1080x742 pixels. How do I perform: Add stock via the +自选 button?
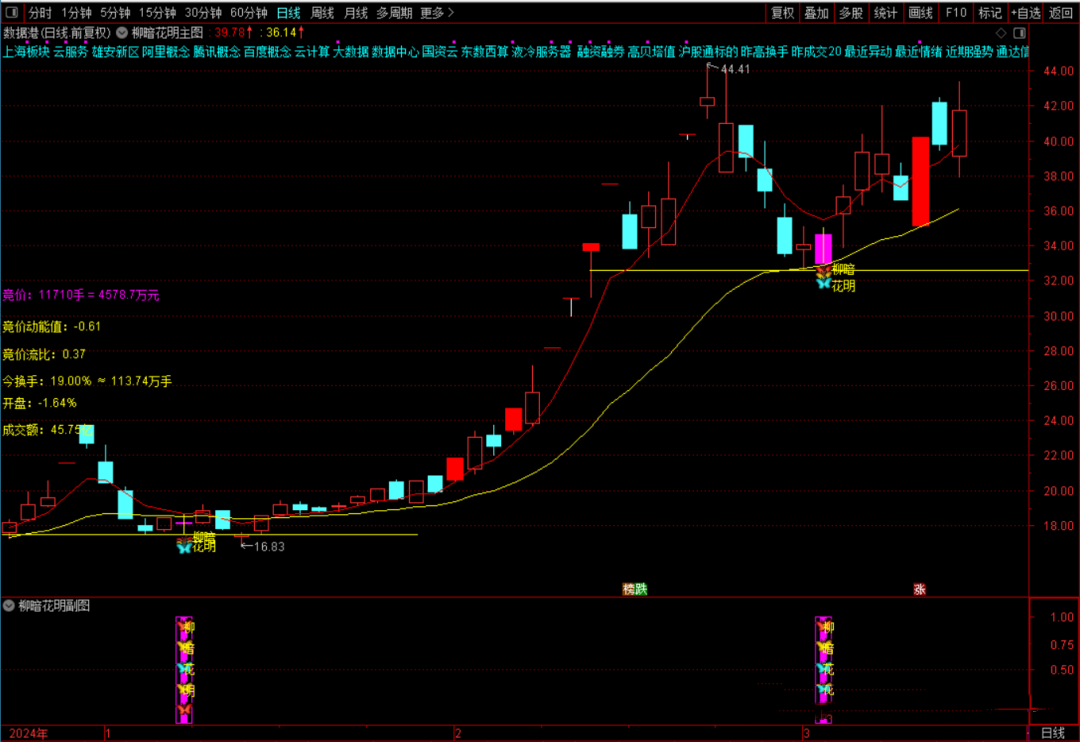1025,13
